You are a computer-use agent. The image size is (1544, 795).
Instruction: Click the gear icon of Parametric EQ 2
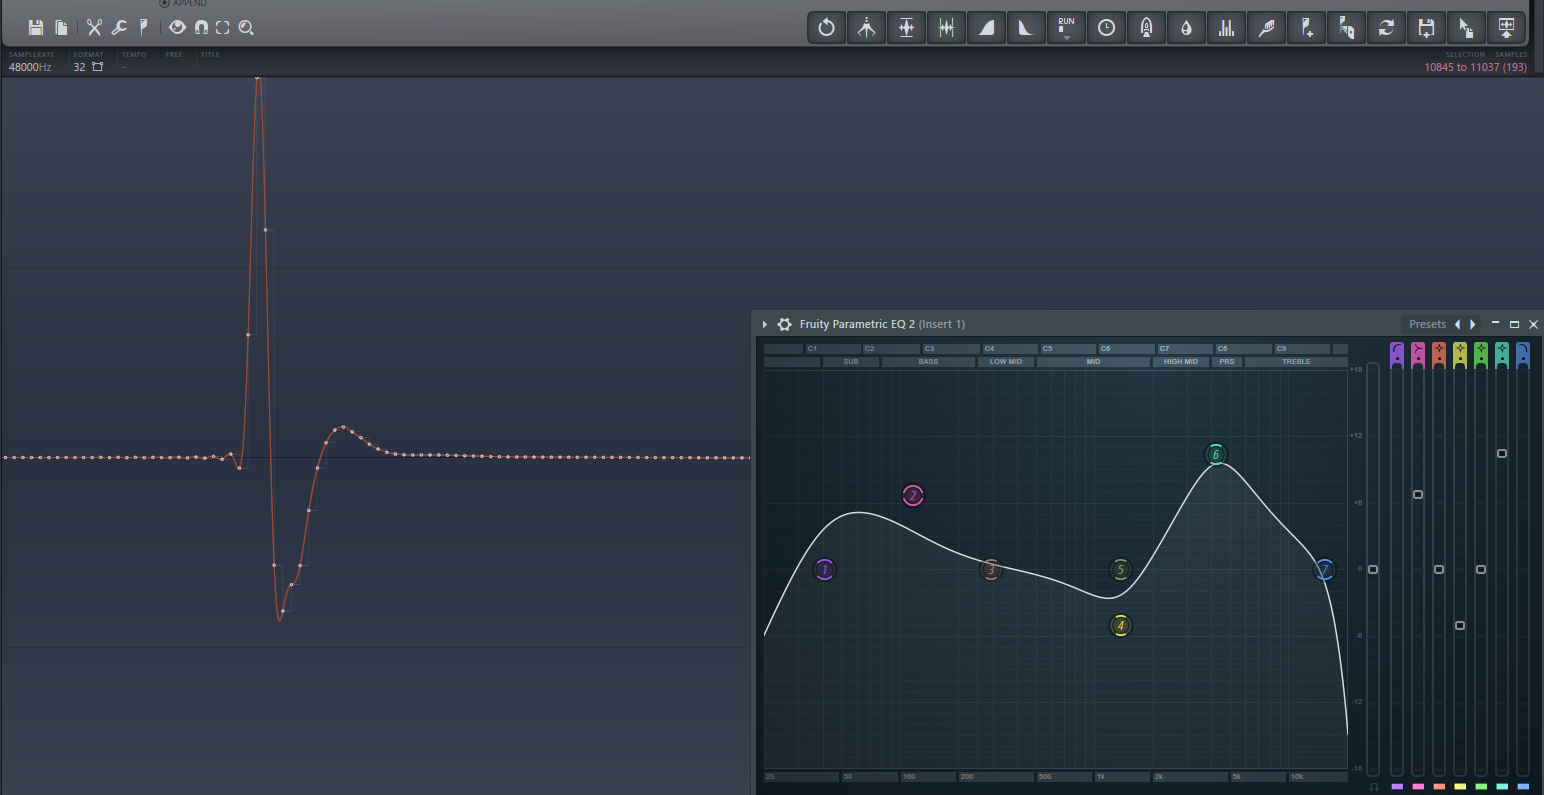pyautogui.click(x=784, y=324)
